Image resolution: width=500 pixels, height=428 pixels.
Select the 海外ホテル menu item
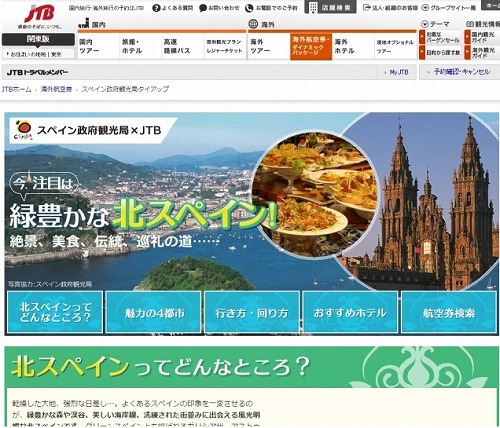(x=353, y=46)
